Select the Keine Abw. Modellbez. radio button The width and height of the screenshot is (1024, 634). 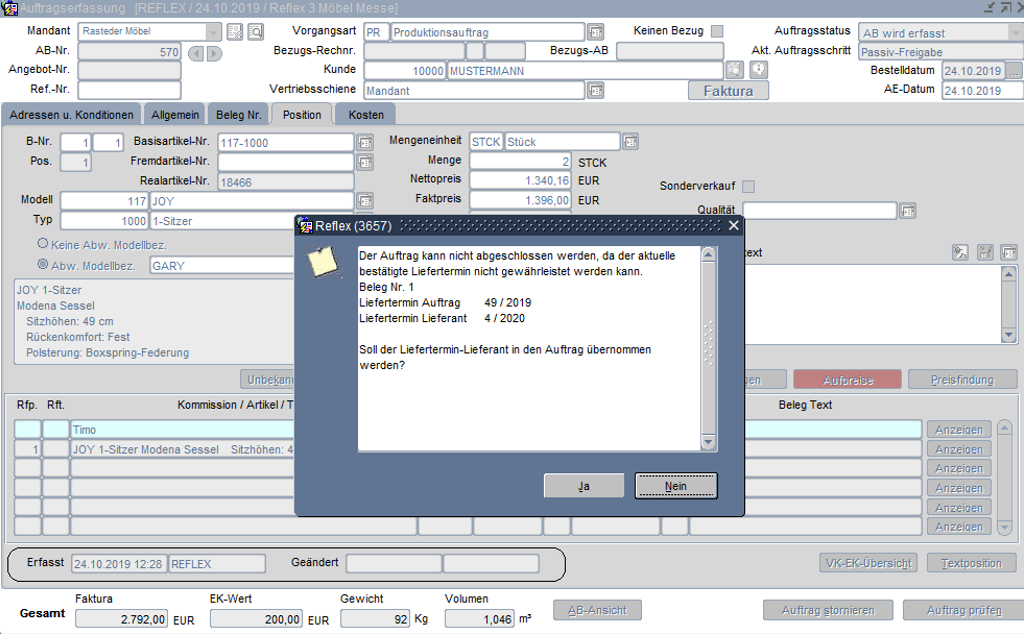tap(43, 243)
